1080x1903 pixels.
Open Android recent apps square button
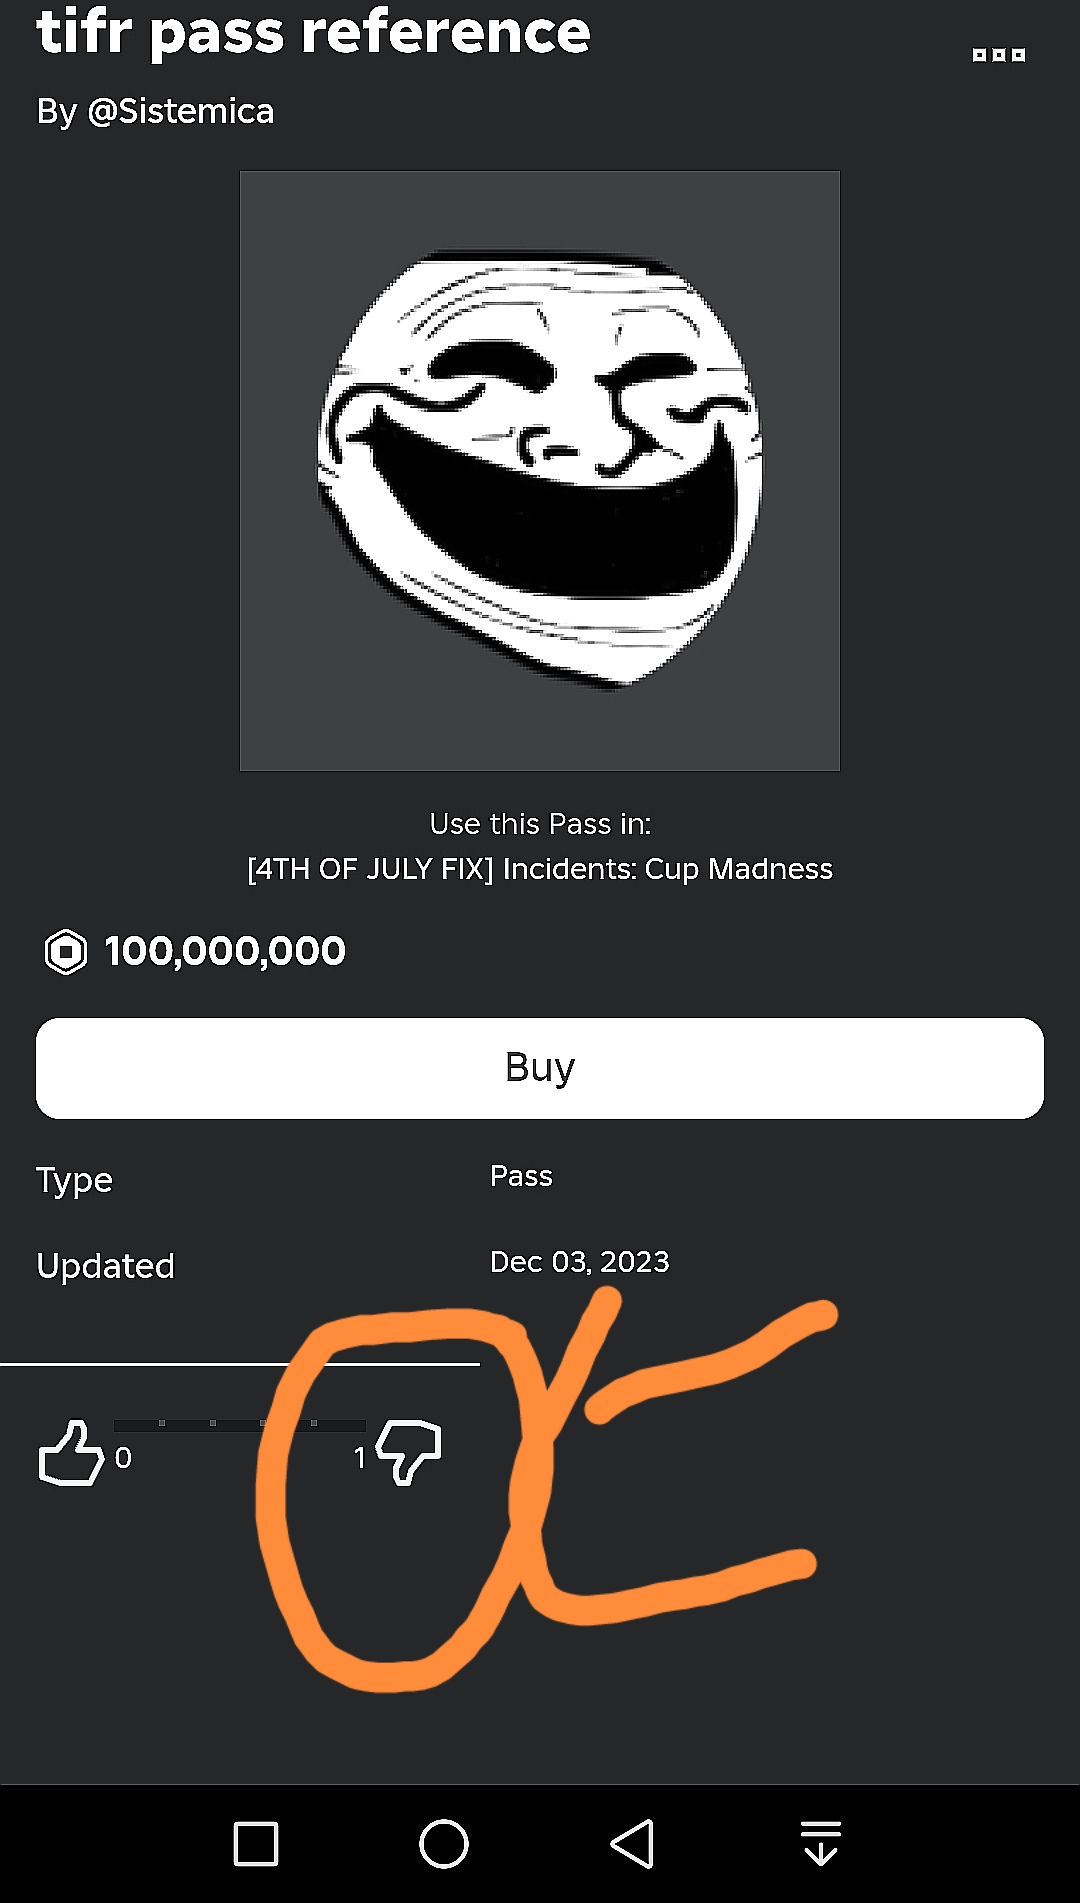point(256,1843)
